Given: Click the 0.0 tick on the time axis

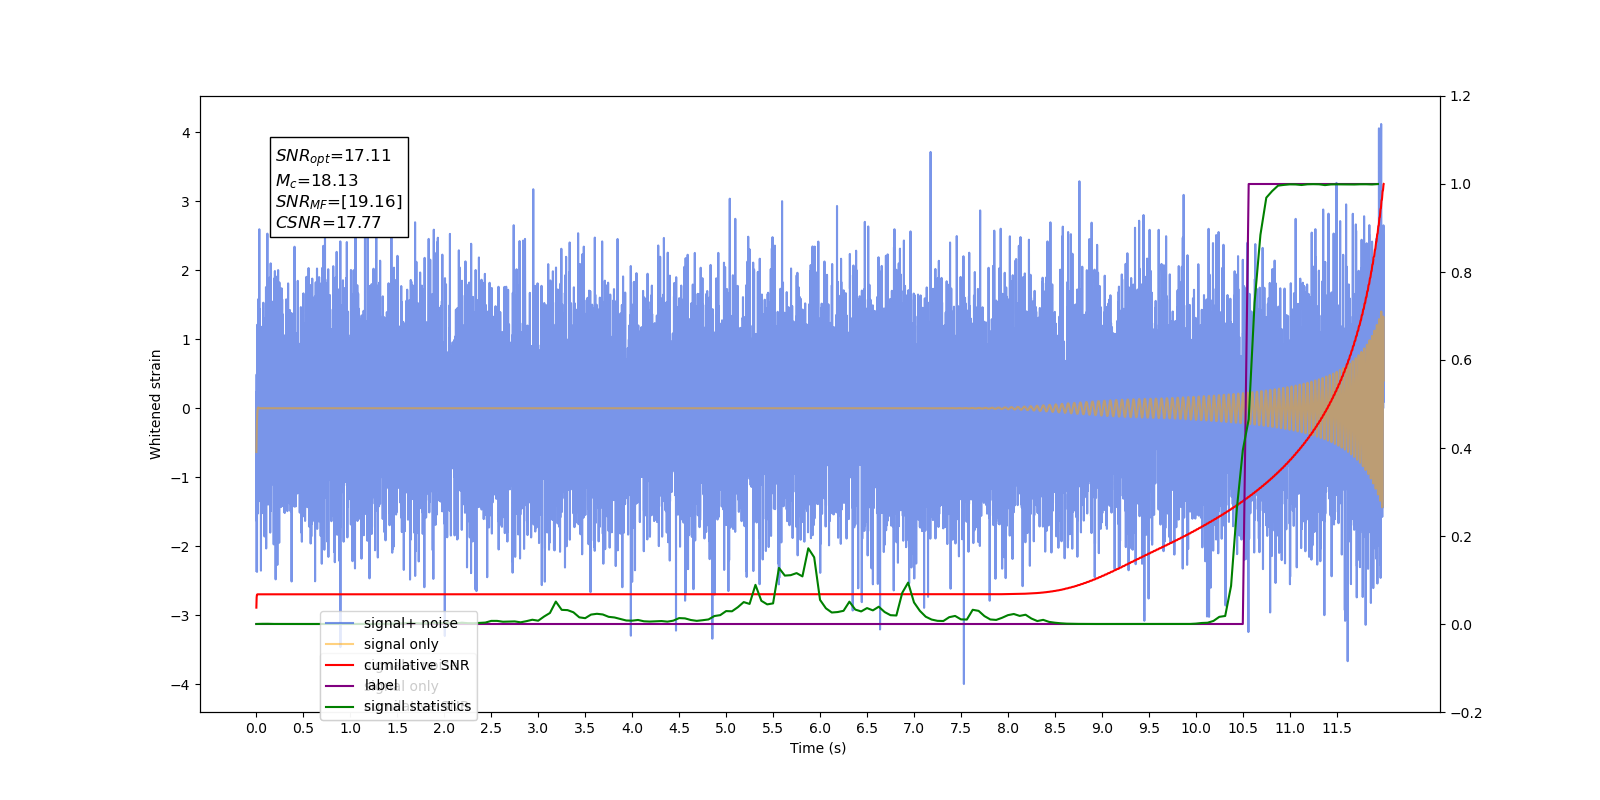Looking at the screenshot, I should pyautogui.click(x=256, y=728).
